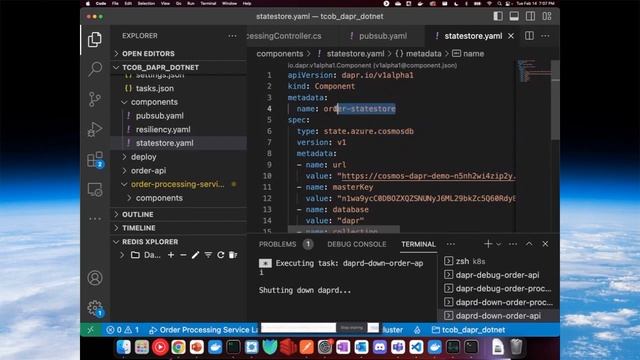Toggle bottom panel layout icon
640x360 pixels.
514,16
